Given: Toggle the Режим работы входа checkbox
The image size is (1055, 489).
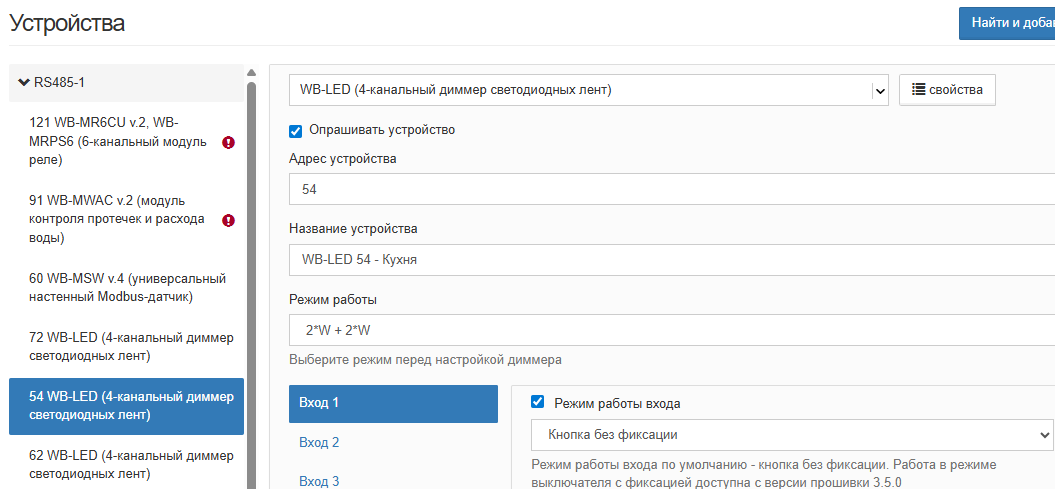Looking at the screenshot, I should [x=538, y=403].
